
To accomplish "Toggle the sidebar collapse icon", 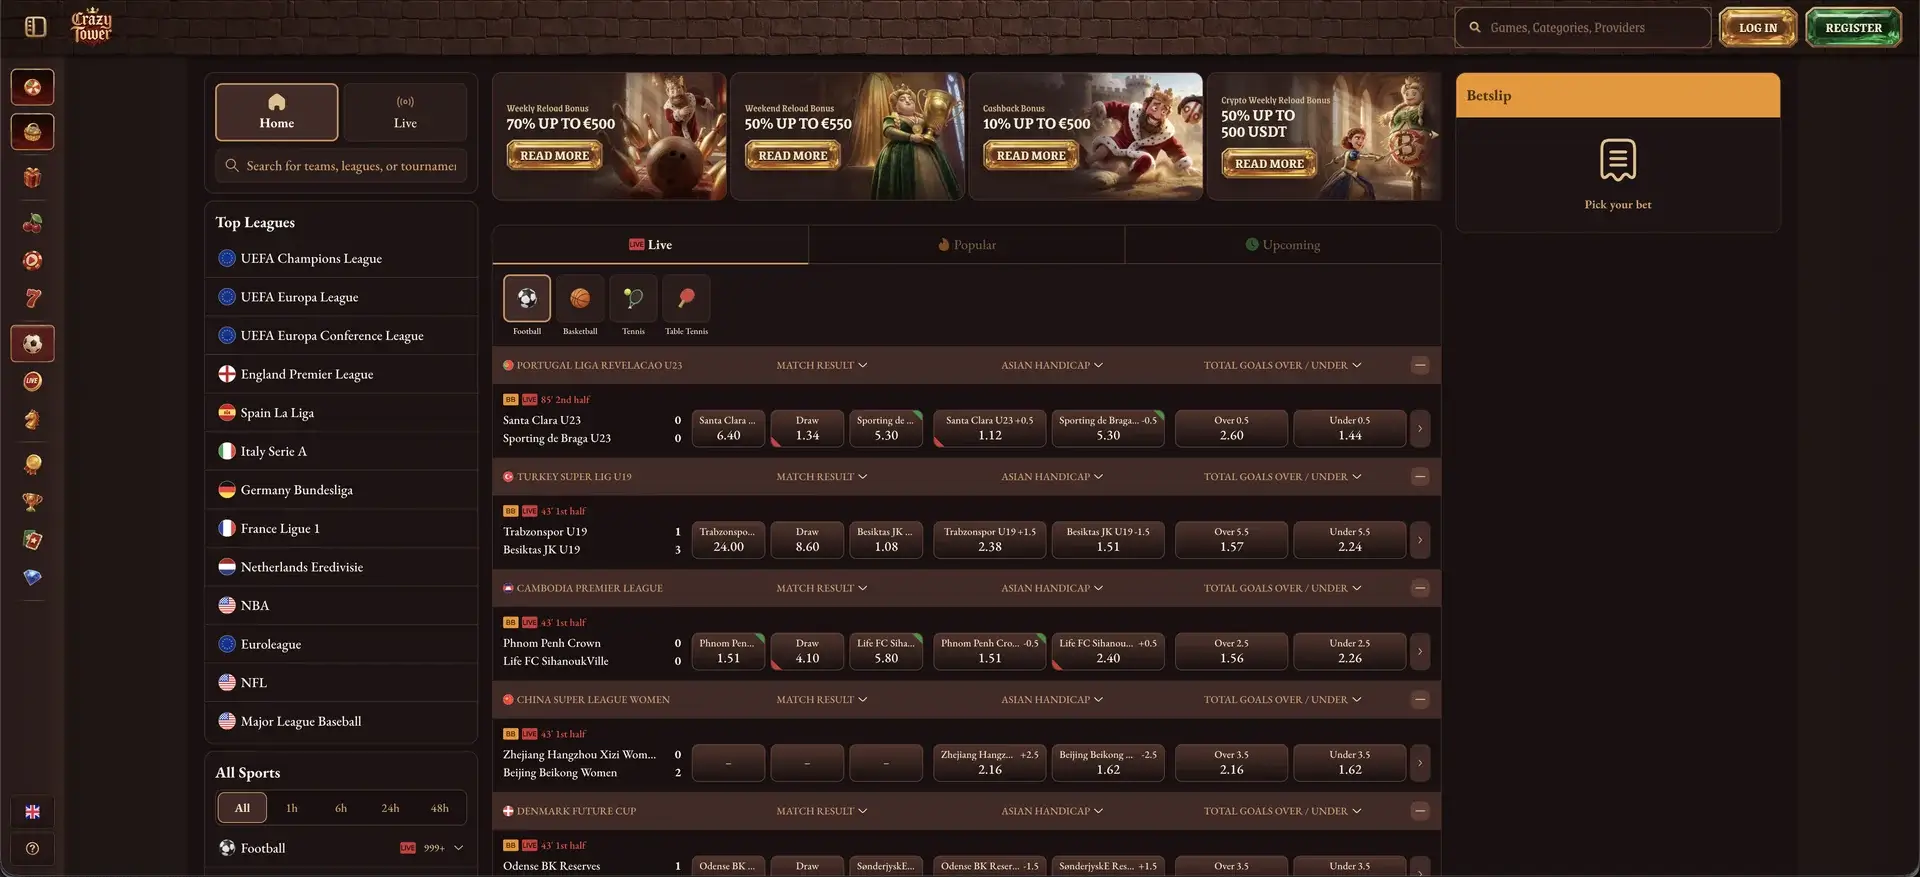I will click(x=35, y=27).
